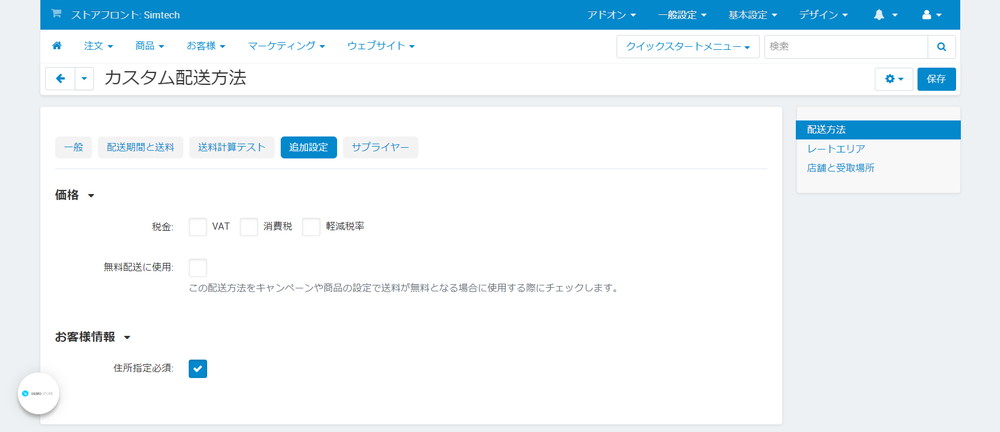The image size is (1000, 432).
Task: Go back with the left arrow button
Action: (61, 78)
